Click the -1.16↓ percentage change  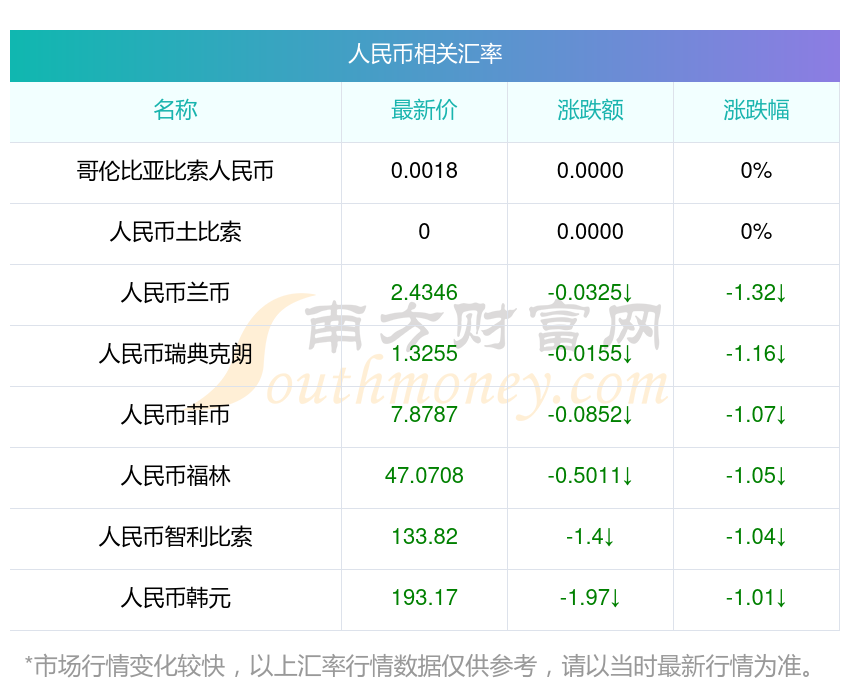click(756, 354)
